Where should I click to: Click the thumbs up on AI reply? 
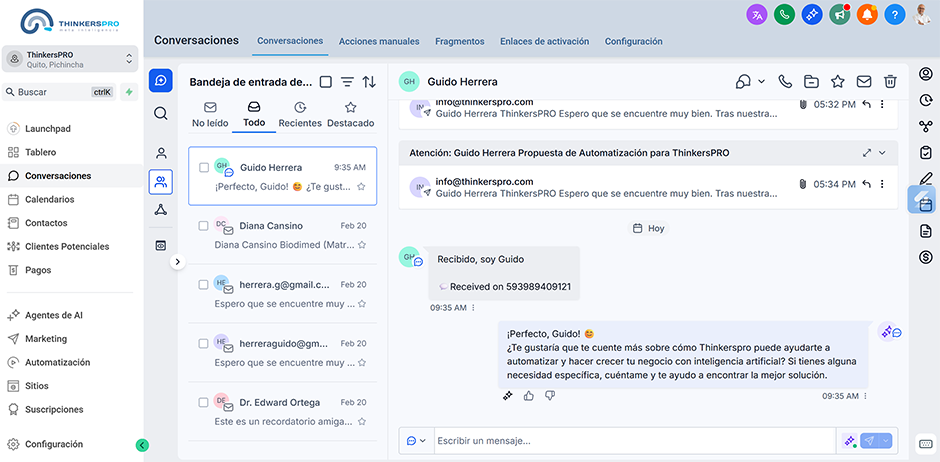[x=528, y=396]
